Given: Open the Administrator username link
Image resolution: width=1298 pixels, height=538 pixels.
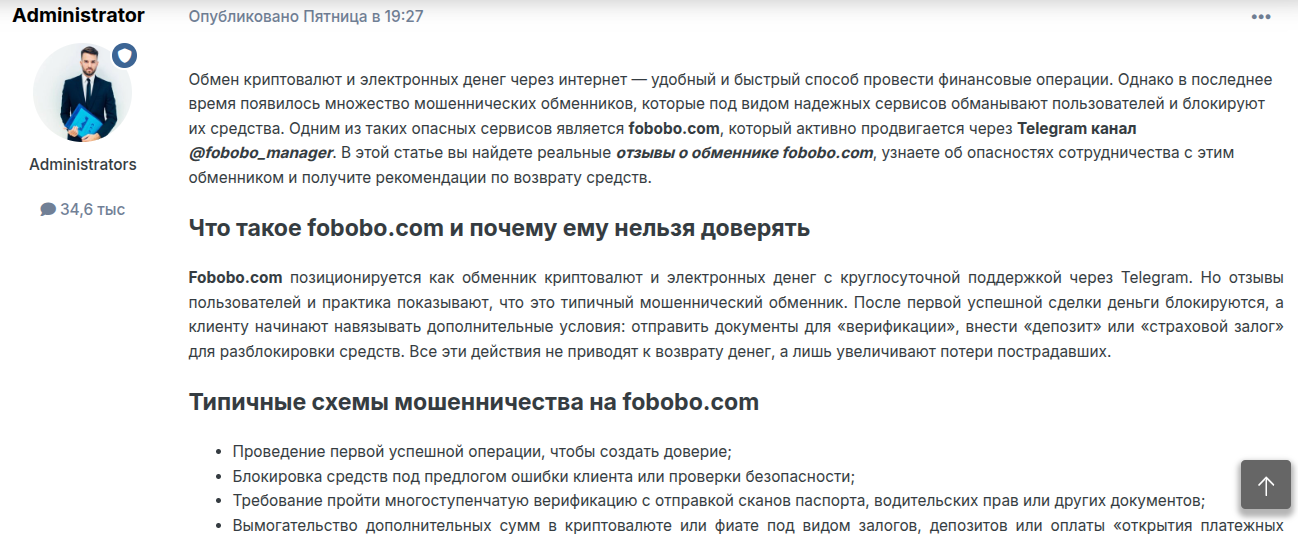Looking at the screenshot, I should point(78,16).
